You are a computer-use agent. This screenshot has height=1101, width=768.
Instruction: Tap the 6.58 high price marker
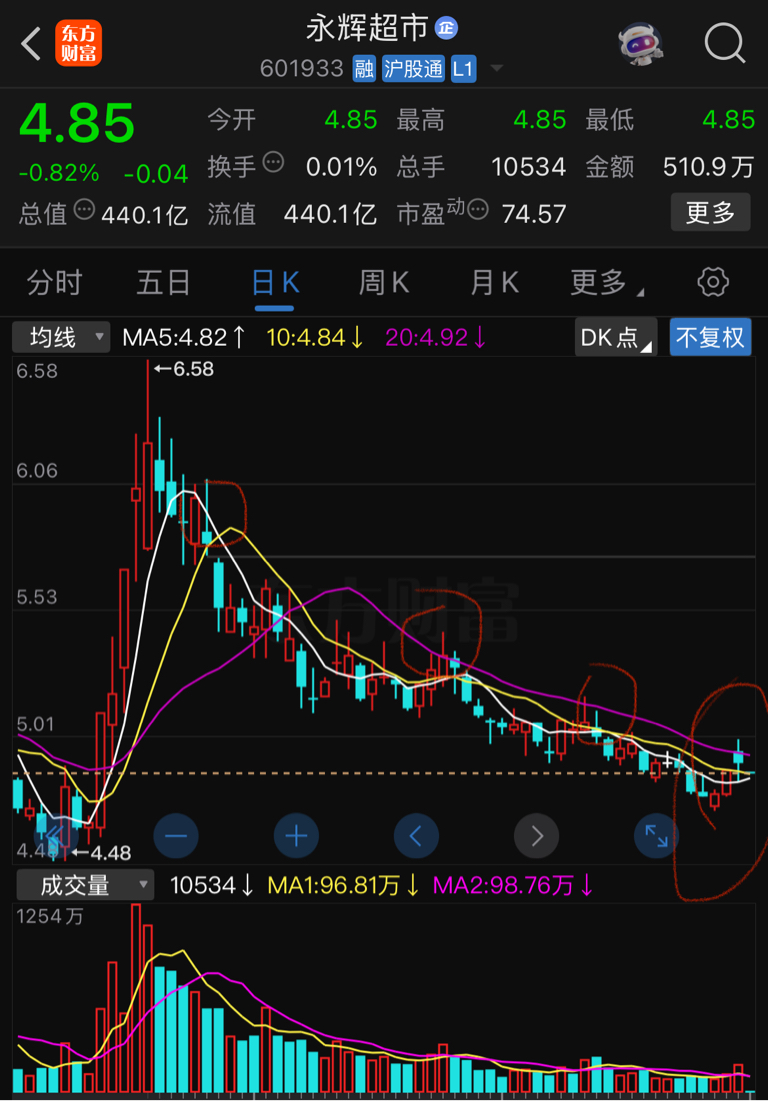tap(184, 369)
